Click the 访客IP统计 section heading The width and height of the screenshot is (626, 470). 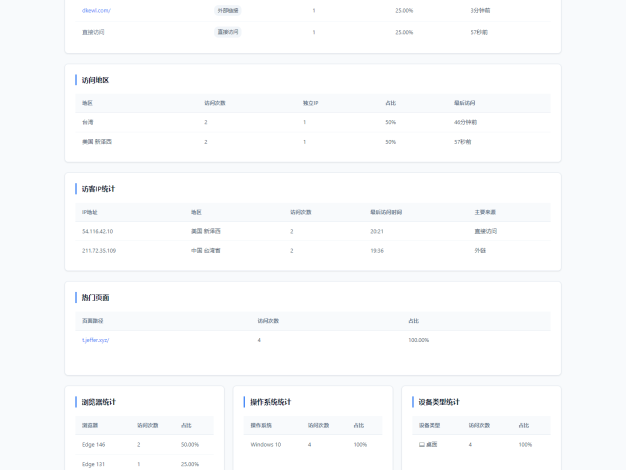pos(98,189)
